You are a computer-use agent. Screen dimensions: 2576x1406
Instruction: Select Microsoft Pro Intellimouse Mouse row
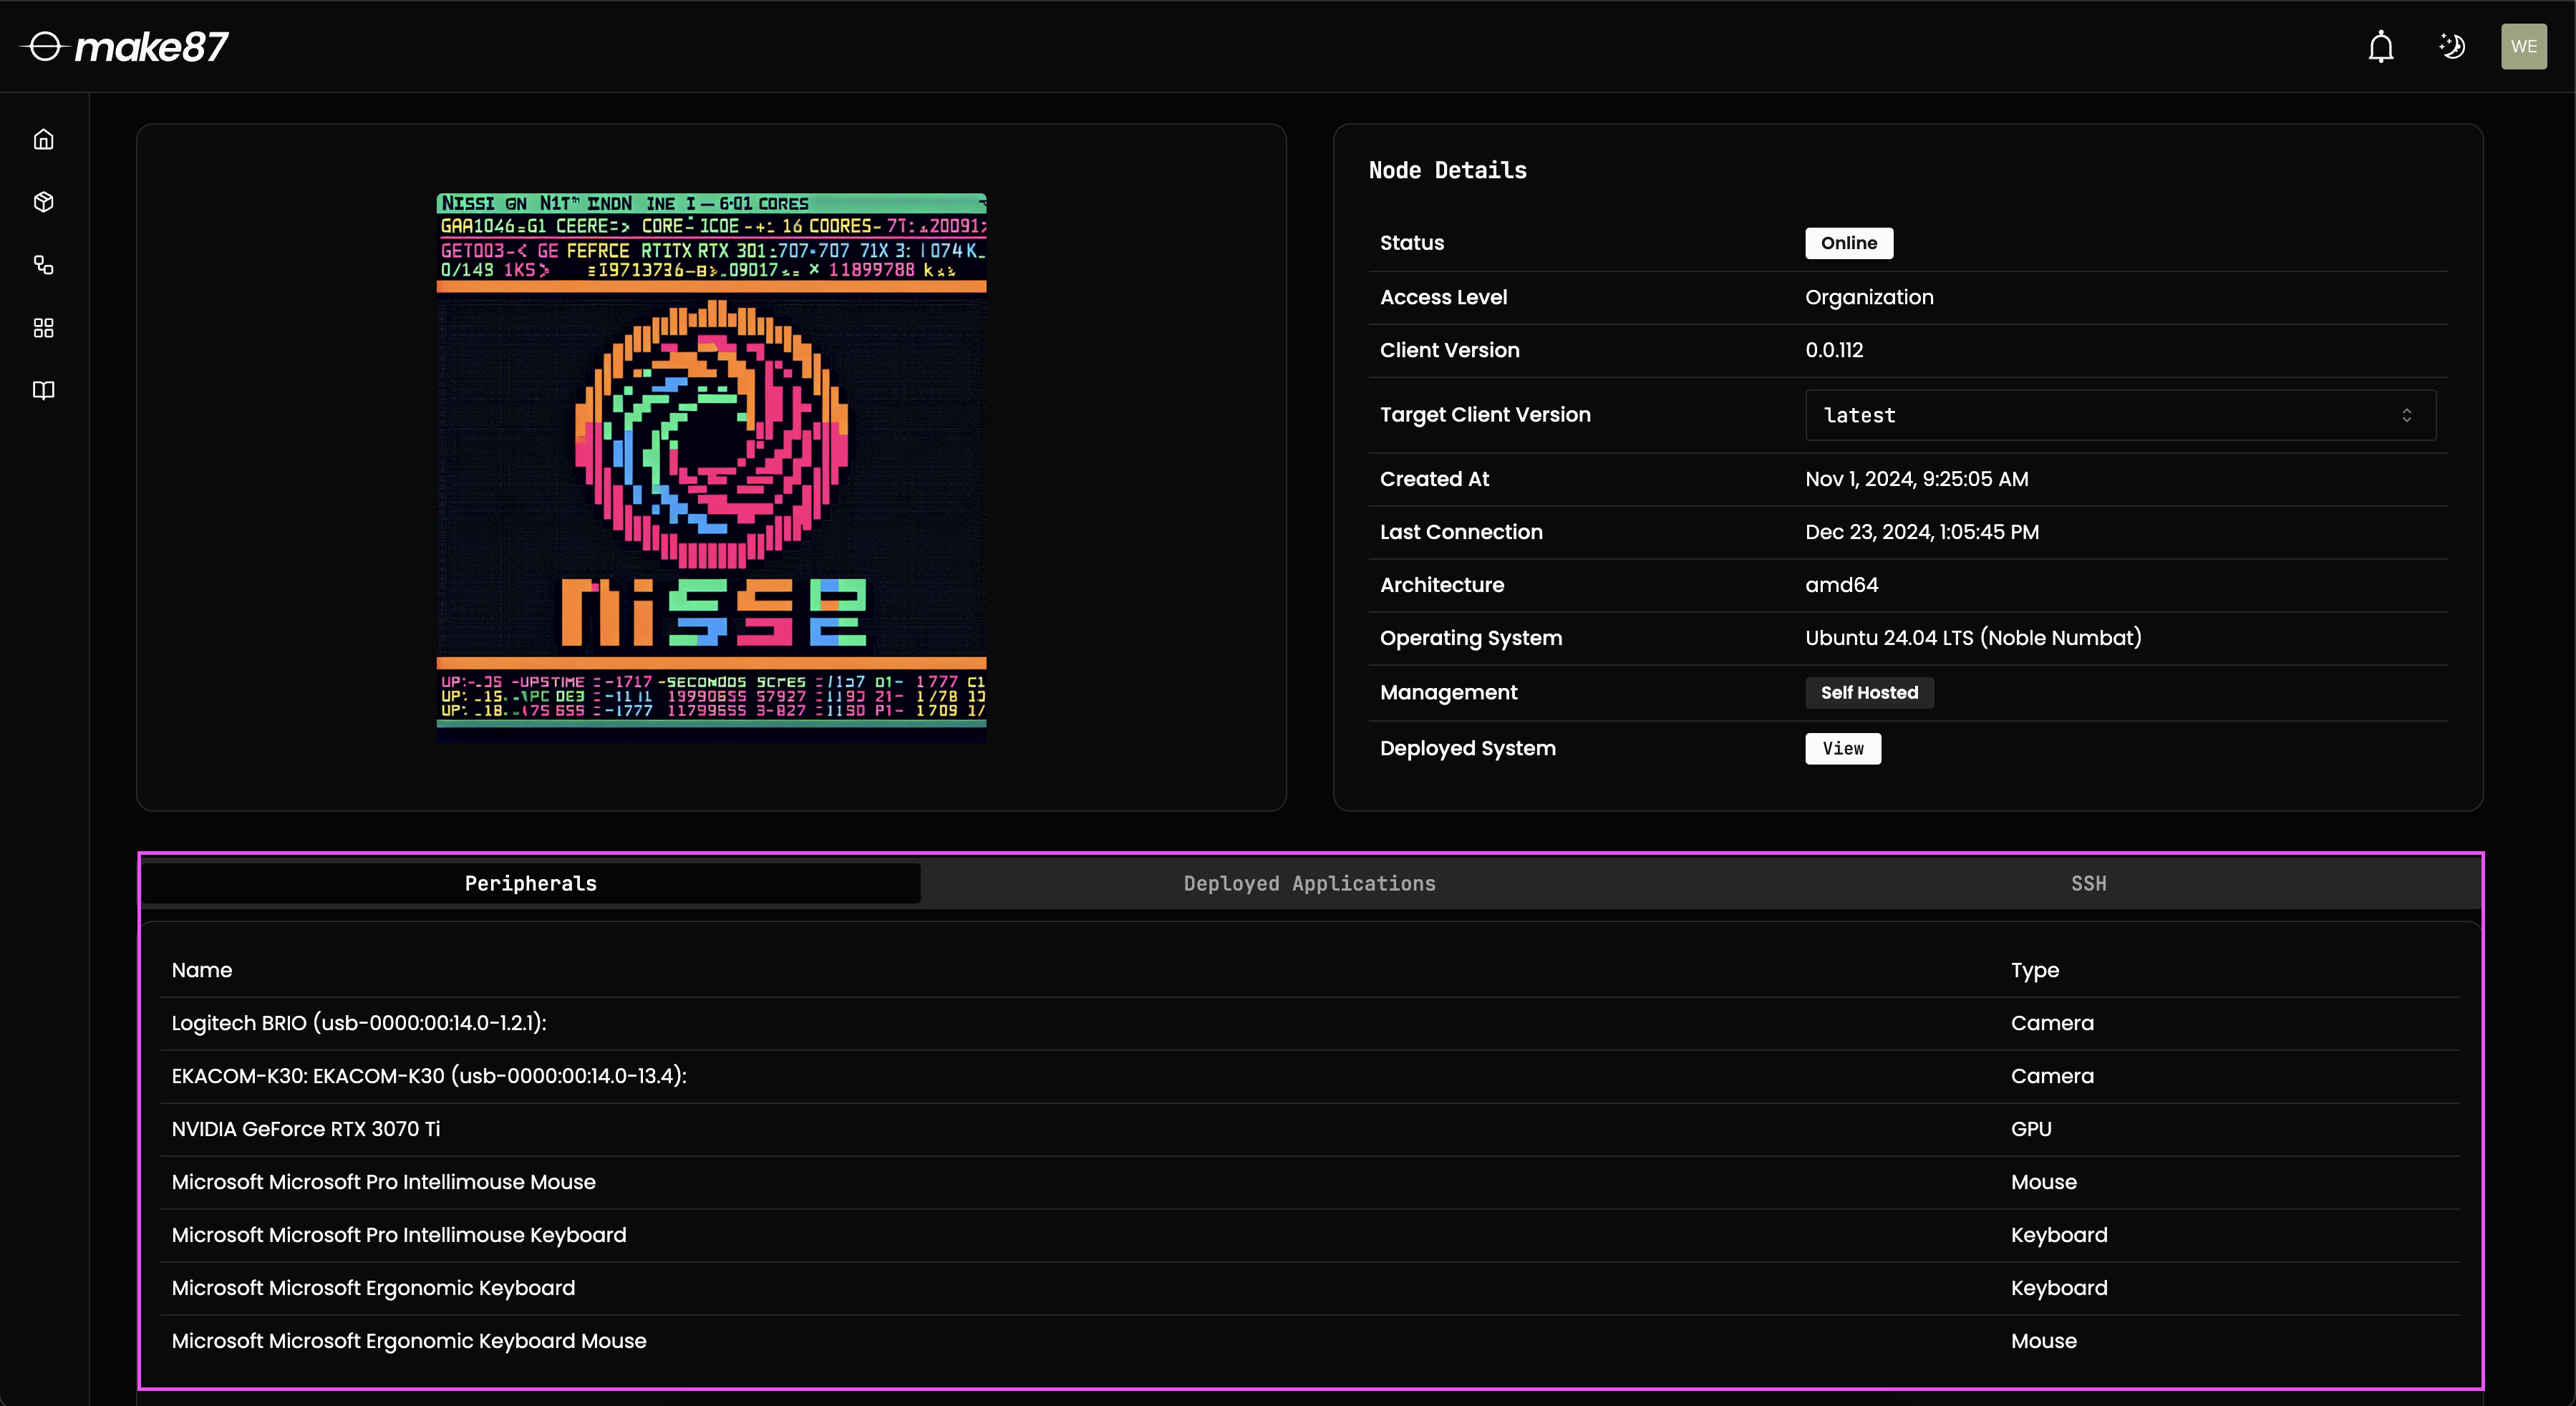(x=1309, y=1182)
